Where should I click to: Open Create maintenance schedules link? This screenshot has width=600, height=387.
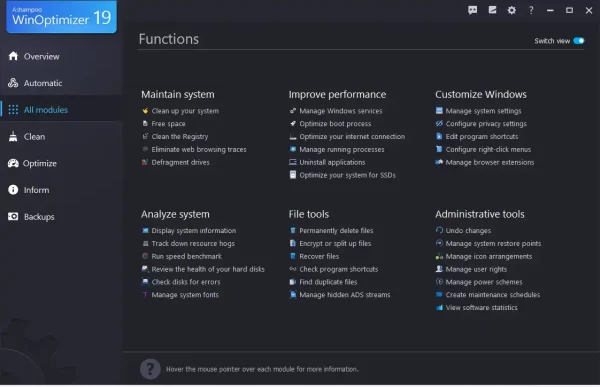click(492, 295)
